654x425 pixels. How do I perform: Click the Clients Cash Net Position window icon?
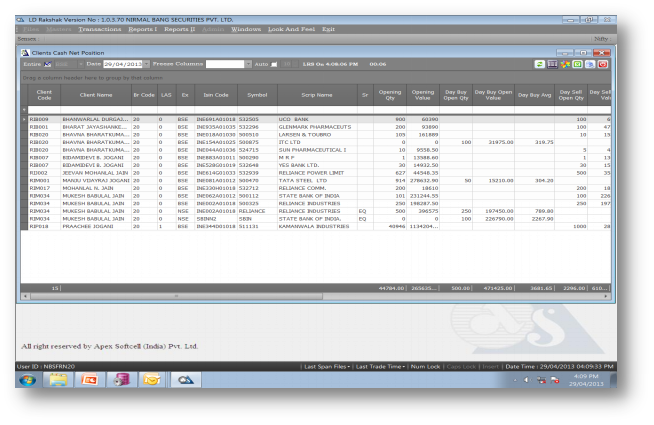tap(26, 50)
